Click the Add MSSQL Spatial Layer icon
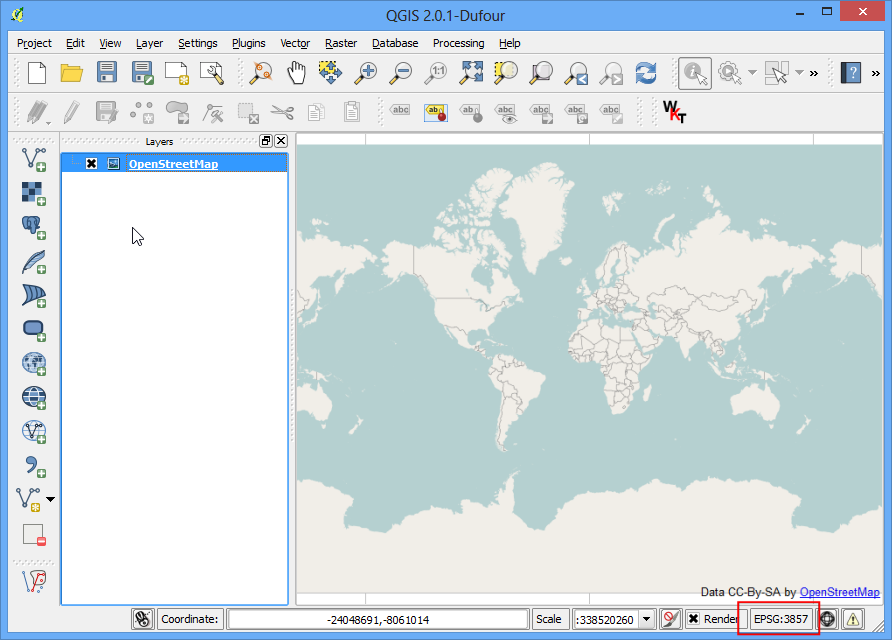892x640 pixels. (34, 296)
